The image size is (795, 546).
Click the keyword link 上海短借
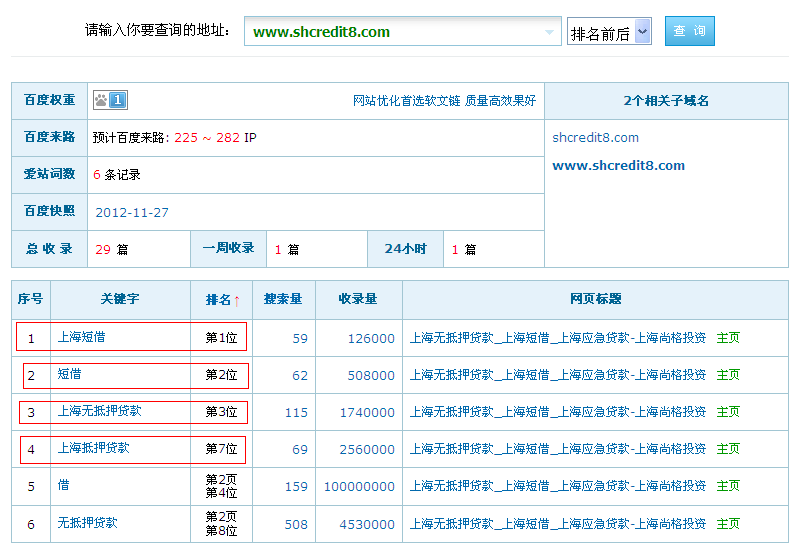coord(81,337)
